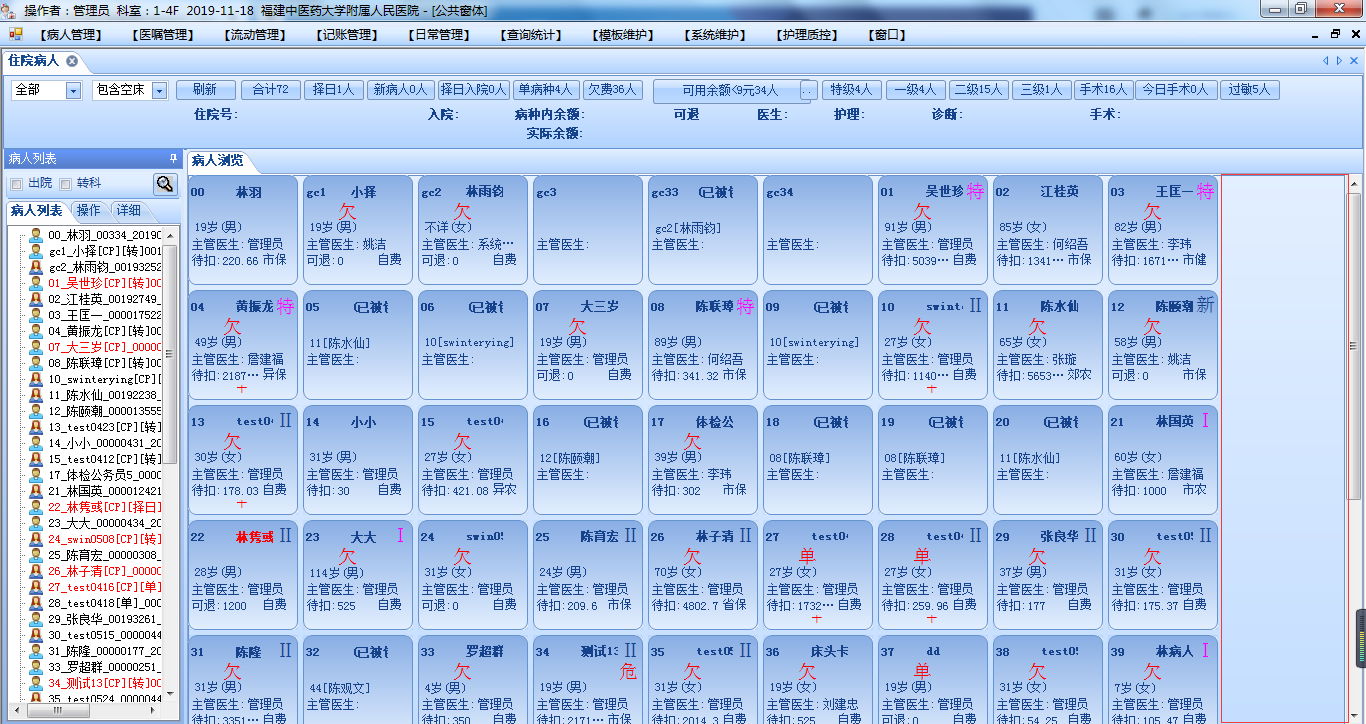Click the avatar icon beside 08_陈联璋 in the list
The height and width of the screenshot is (724, 1366).
coord(36,363)
